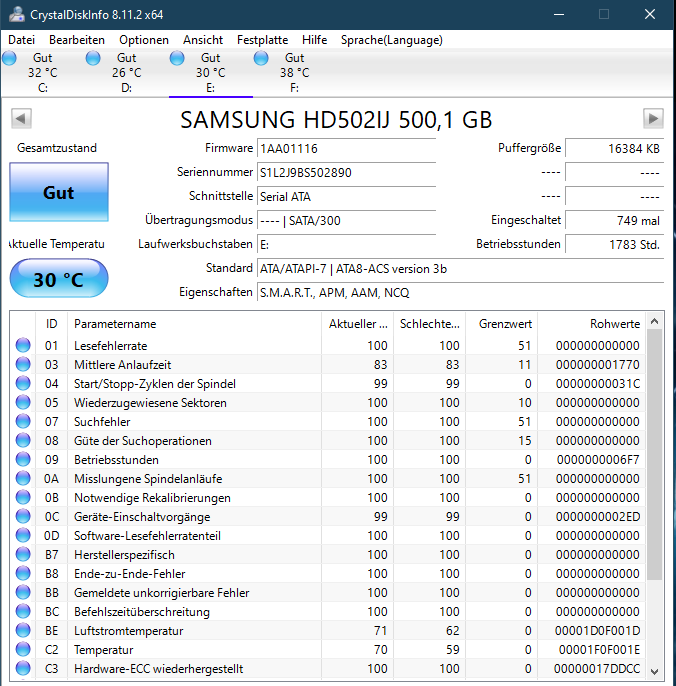Image resolution: width=676 pixels, height=686 pixels.
Task: Click status icon for Geräte-Einschaltvorgänge row
Action: pyautogui.click(x=23, y=517)
